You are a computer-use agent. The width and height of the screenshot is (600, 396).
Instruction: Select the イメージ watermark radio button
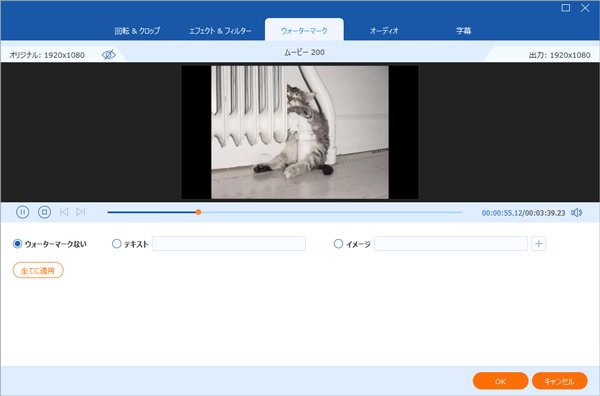coord(338,244)
